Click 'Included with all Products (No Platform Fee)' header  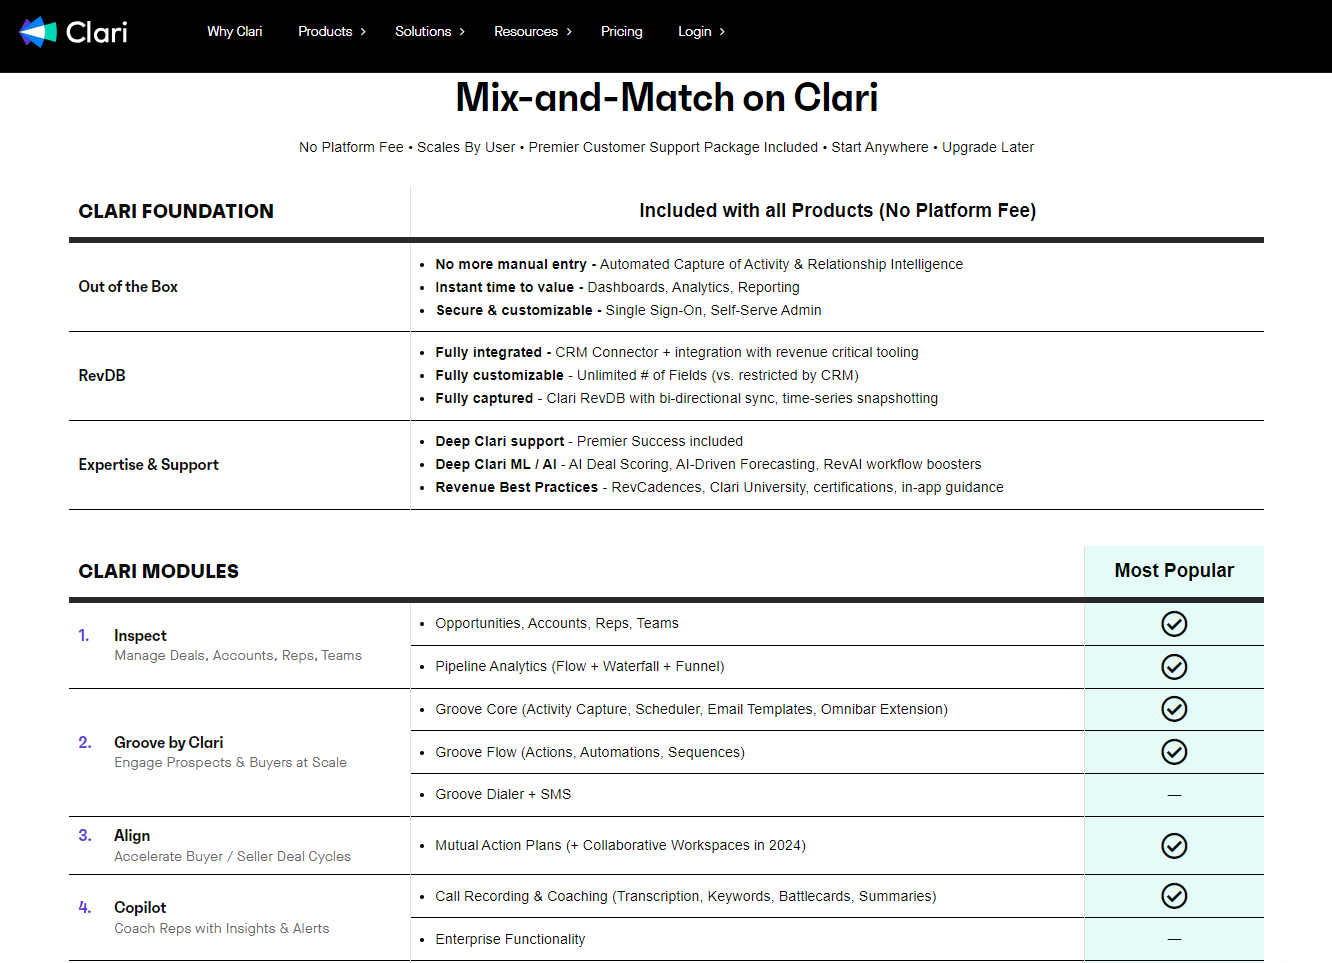838,211
